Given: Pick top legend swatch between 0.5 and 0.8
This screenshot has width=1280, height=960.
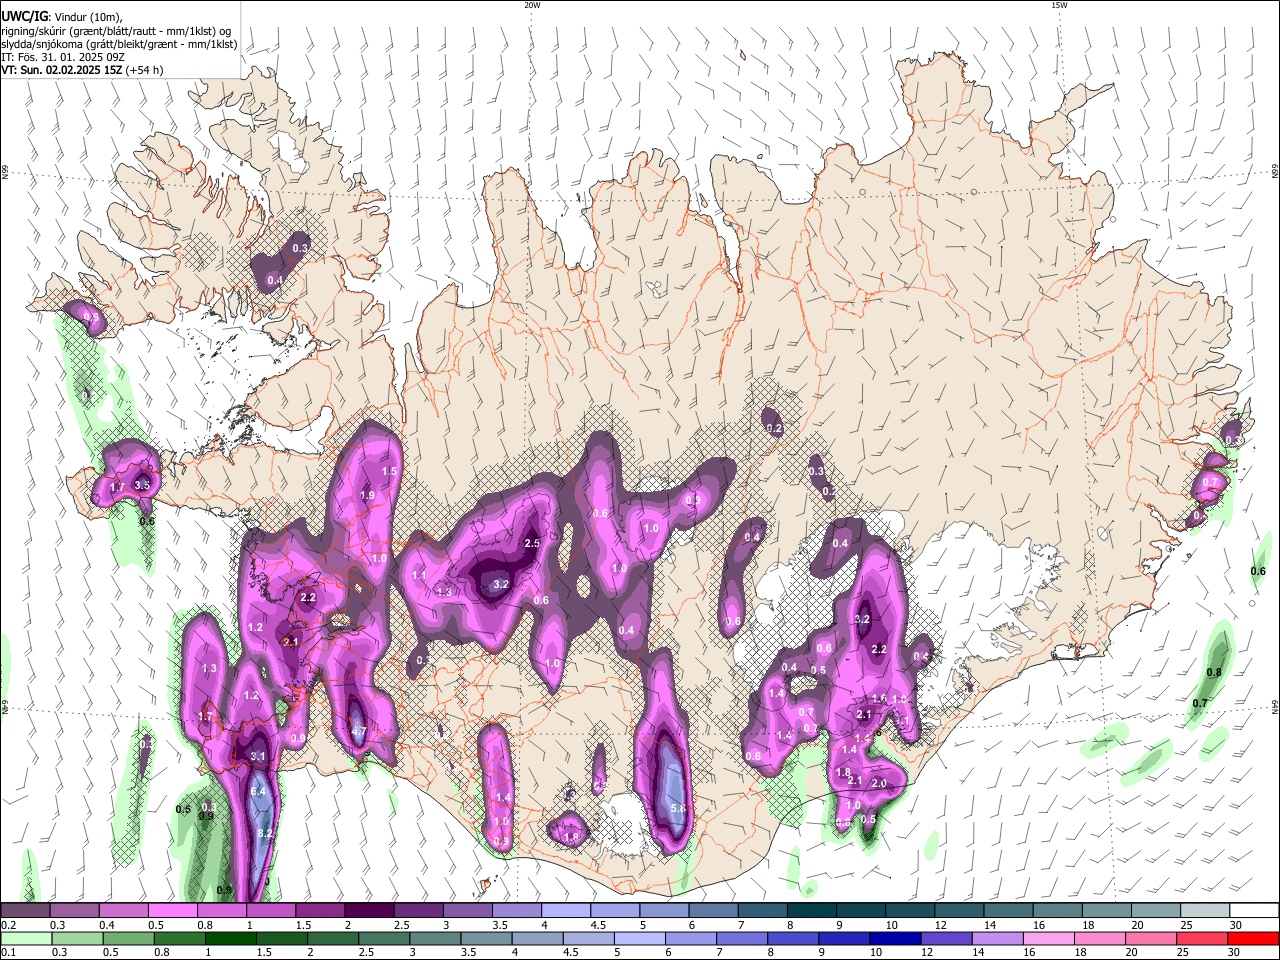Looking at the screenshot, I should point(173,911).
